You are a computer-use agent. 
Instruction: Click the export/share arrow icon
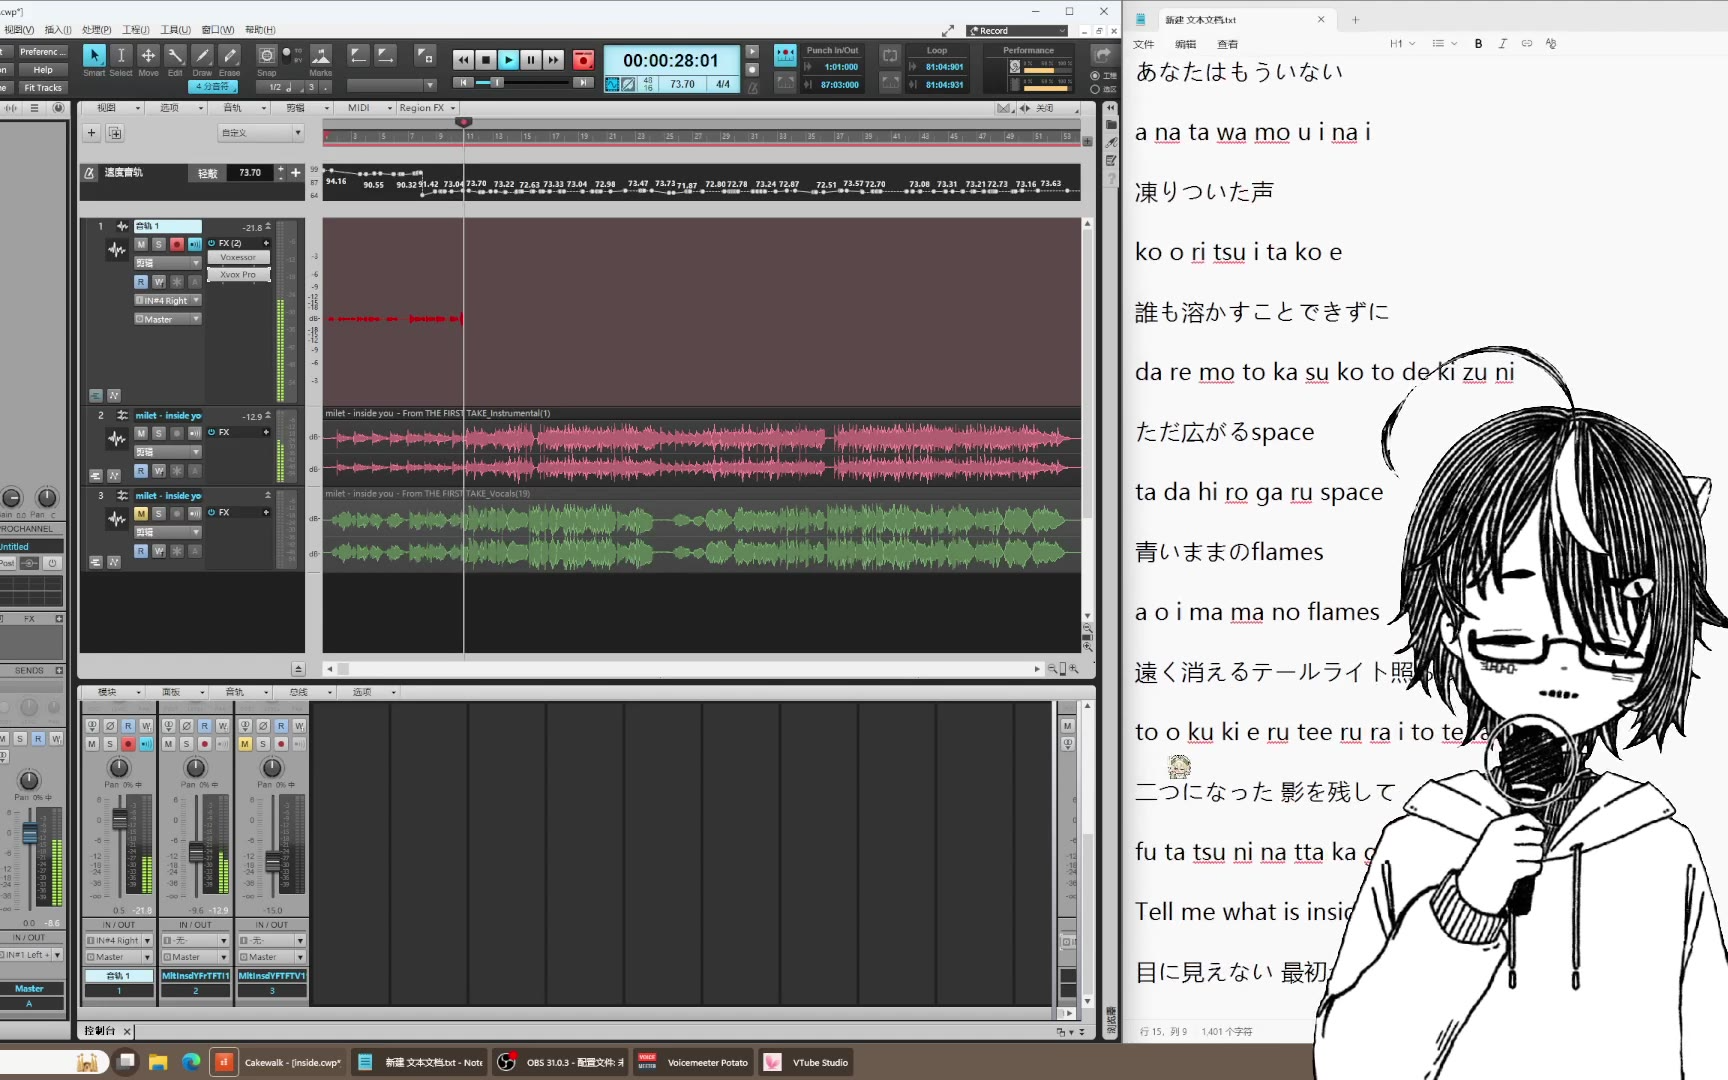click(x=1103, y=55)
